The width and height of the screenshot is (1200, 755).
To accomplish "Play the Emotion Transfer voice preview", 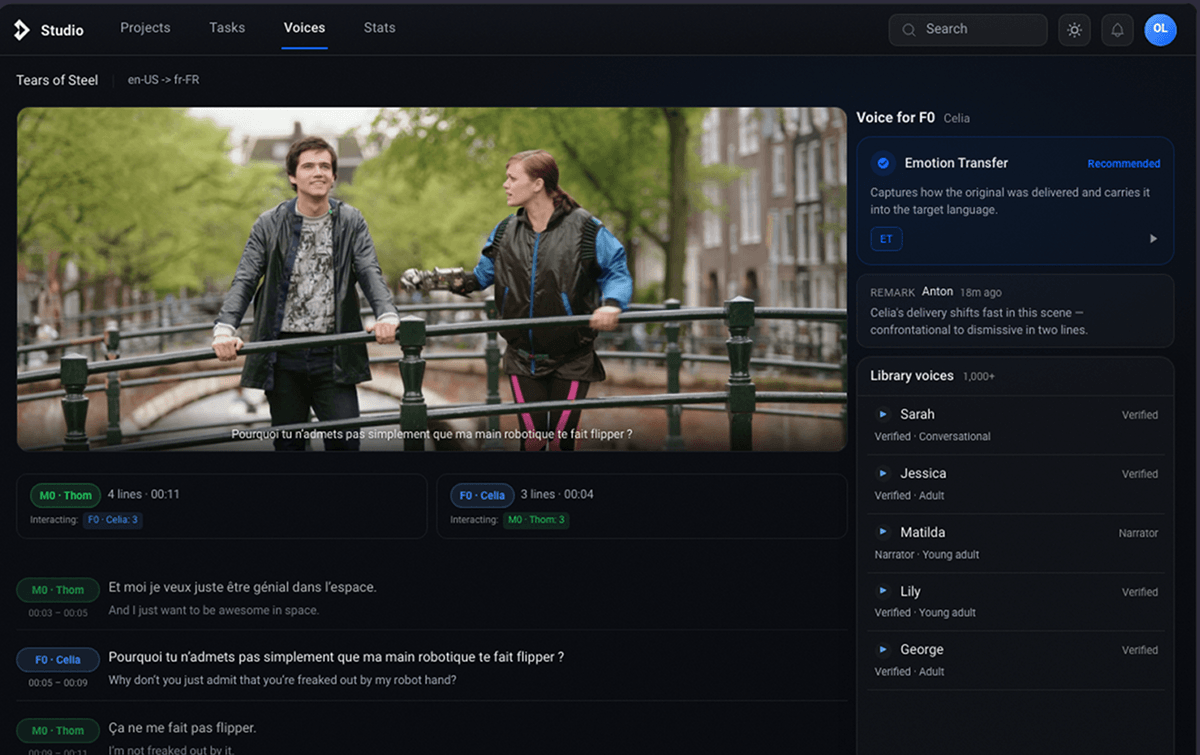I will [x=1153, y=239].
